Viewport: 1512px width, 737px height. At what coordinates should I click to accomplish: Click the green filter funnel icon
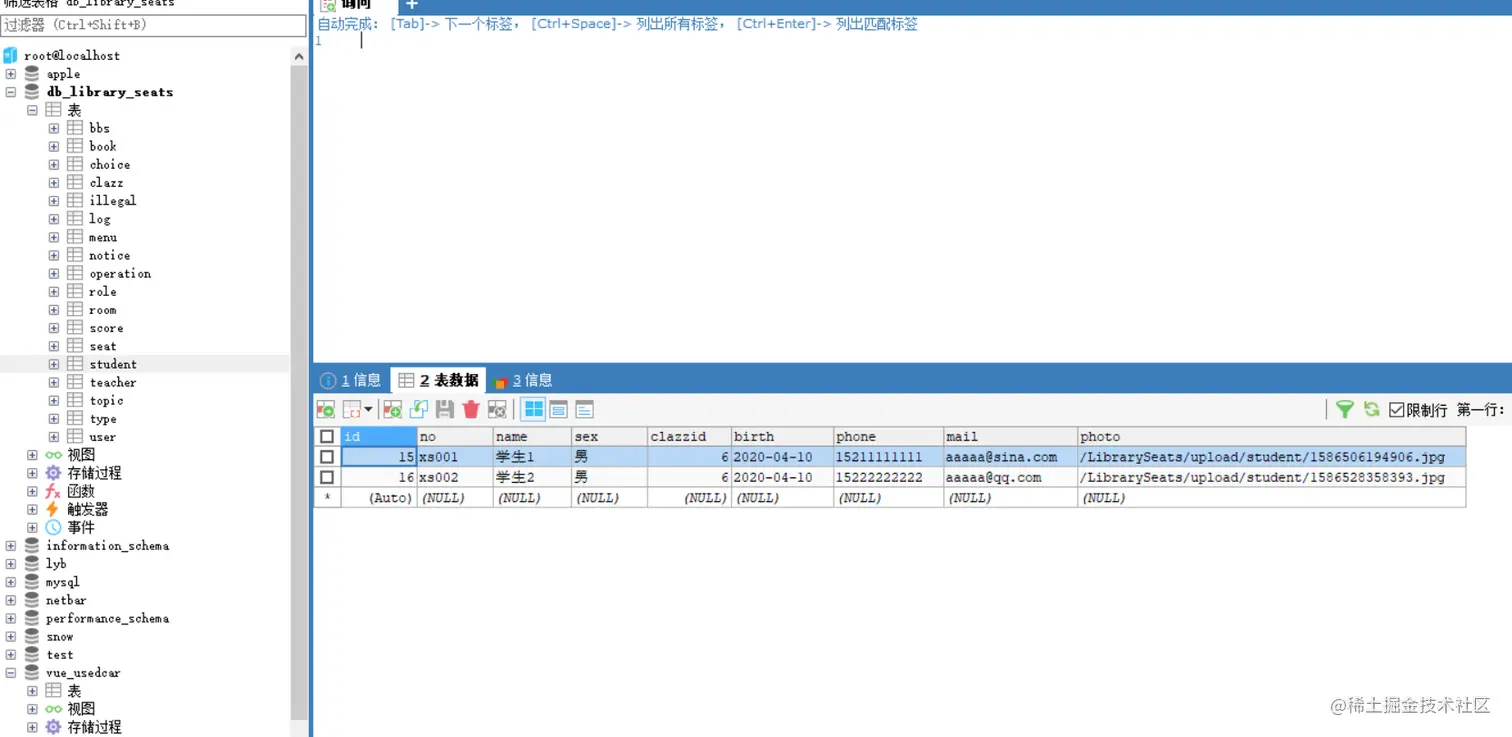1345,409
